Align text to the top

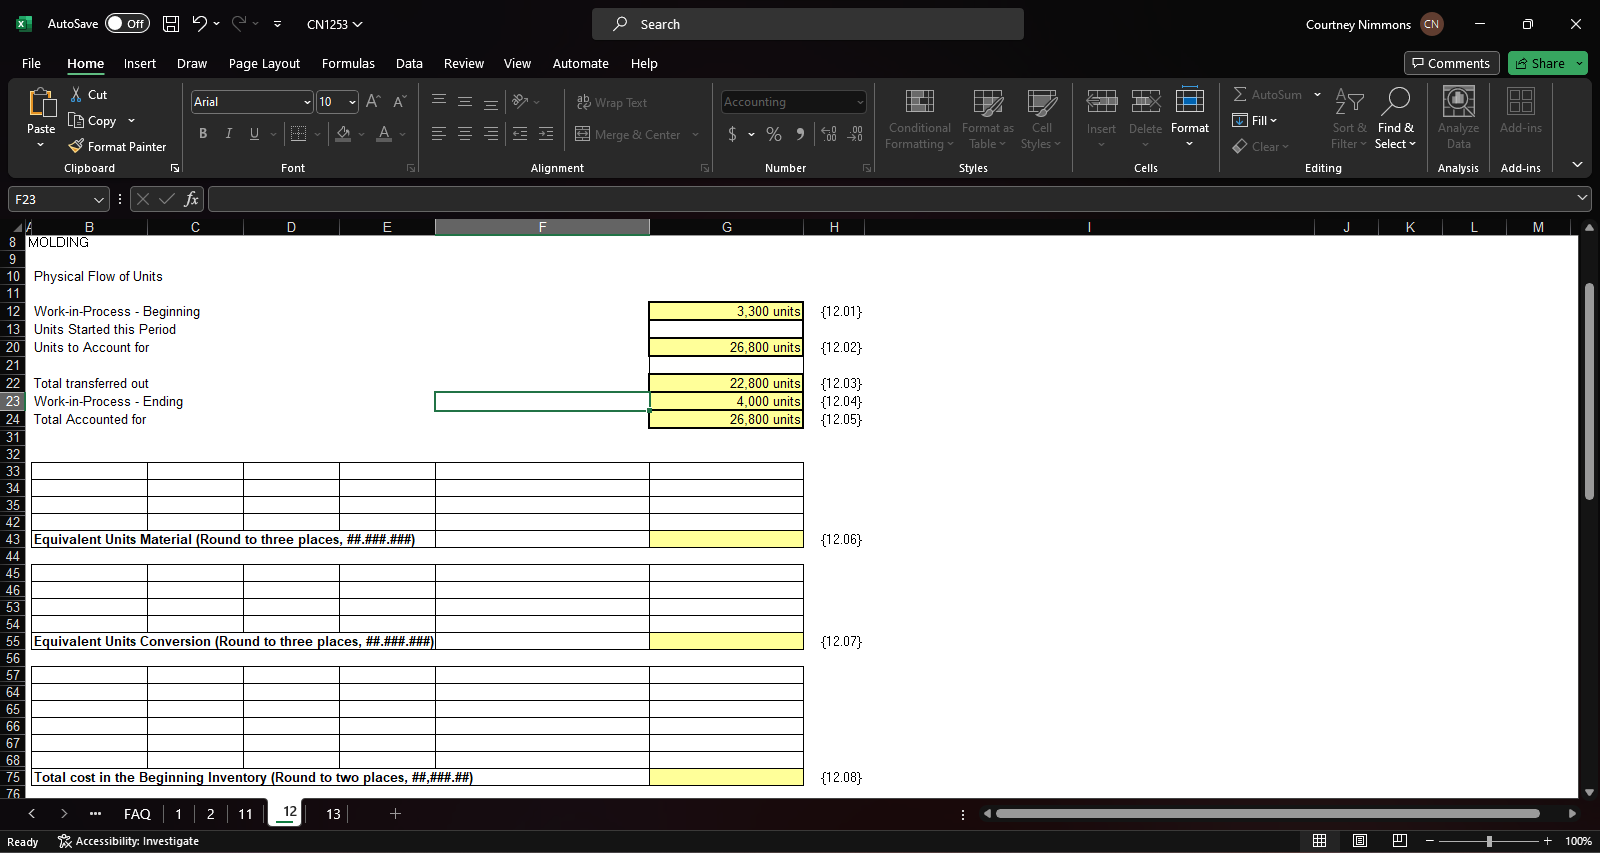pos(439,102)
